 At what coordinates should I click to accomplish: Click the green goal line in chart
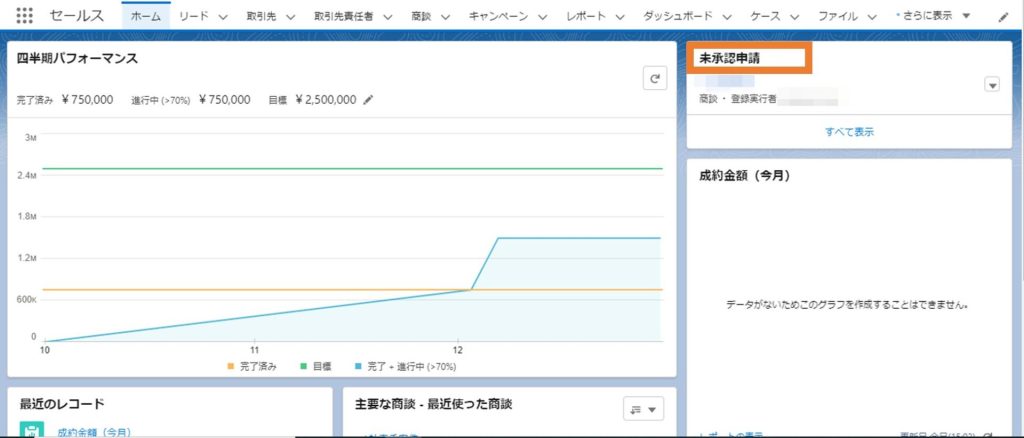(353, 168)
